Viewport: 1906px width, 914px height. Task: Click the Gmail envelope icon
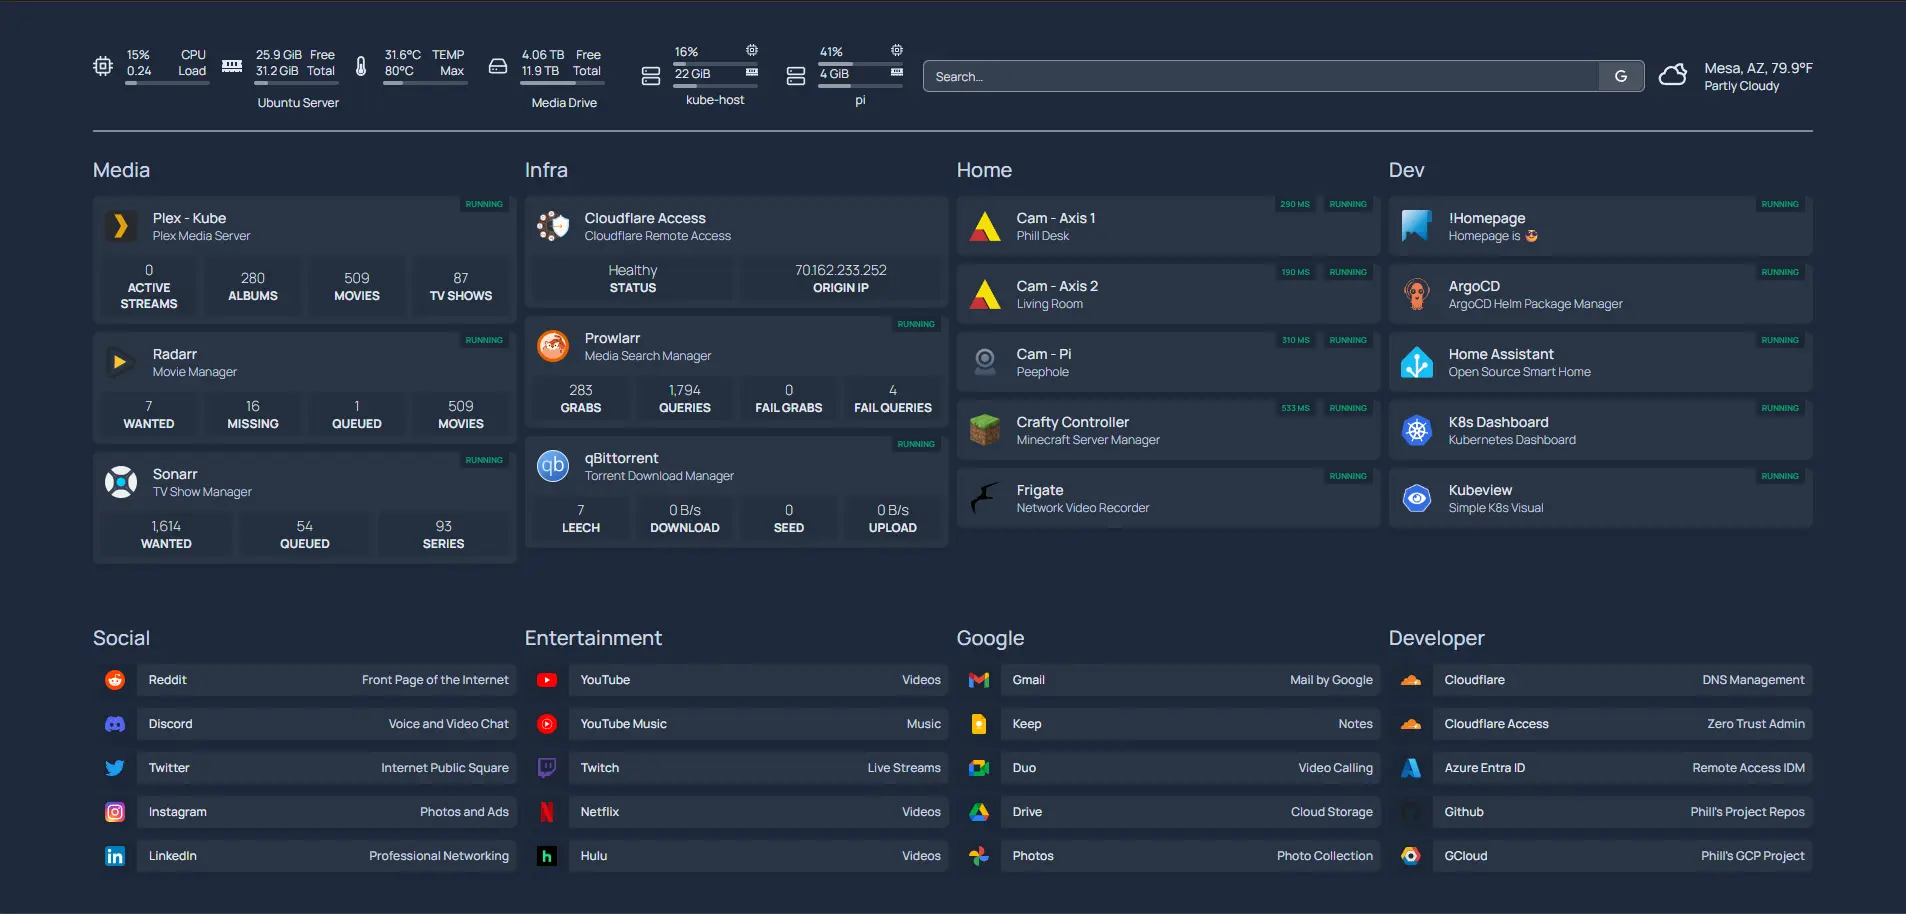tap(979, 680)
